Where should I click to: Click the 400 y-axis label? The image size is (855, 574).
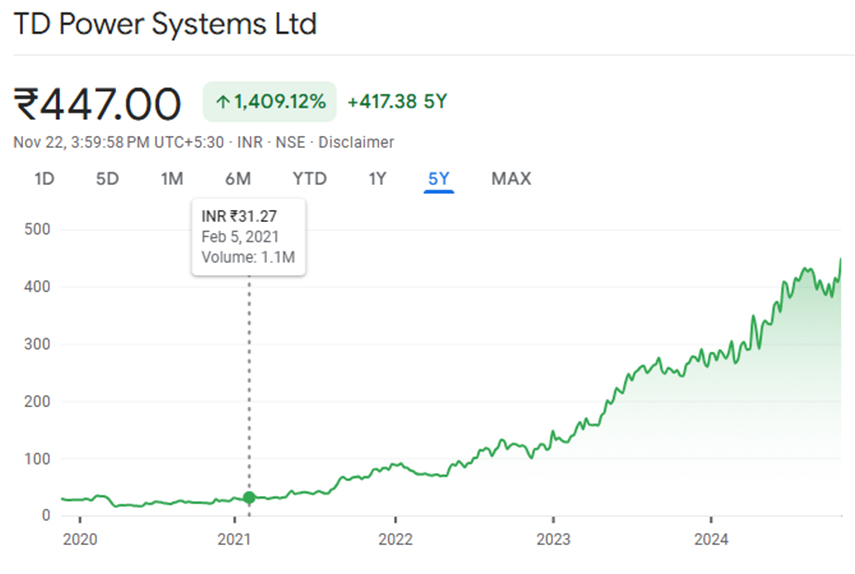click(37, 287)
